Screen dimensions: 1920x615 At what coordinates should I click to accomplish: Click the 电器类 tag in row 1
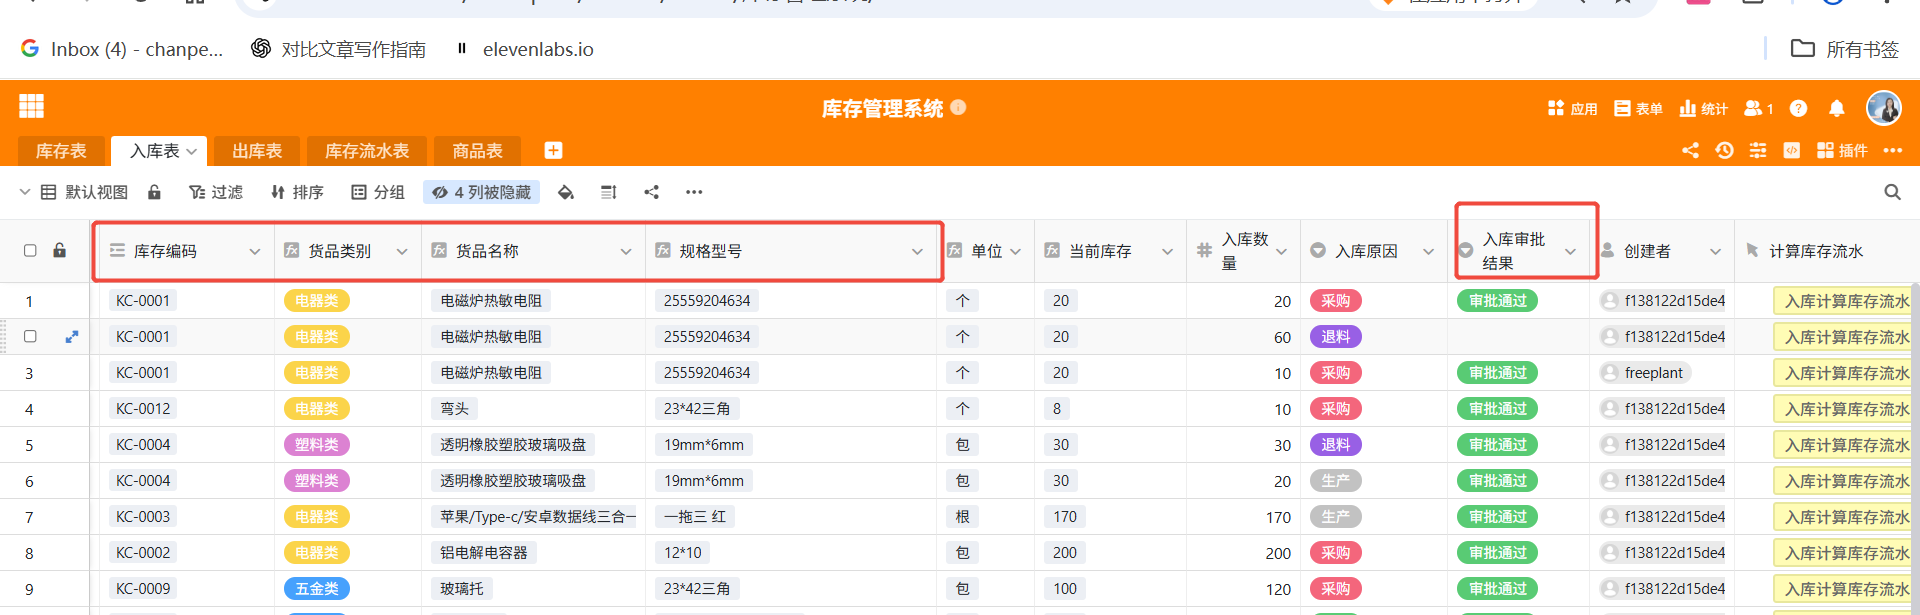tap(317, 301)
